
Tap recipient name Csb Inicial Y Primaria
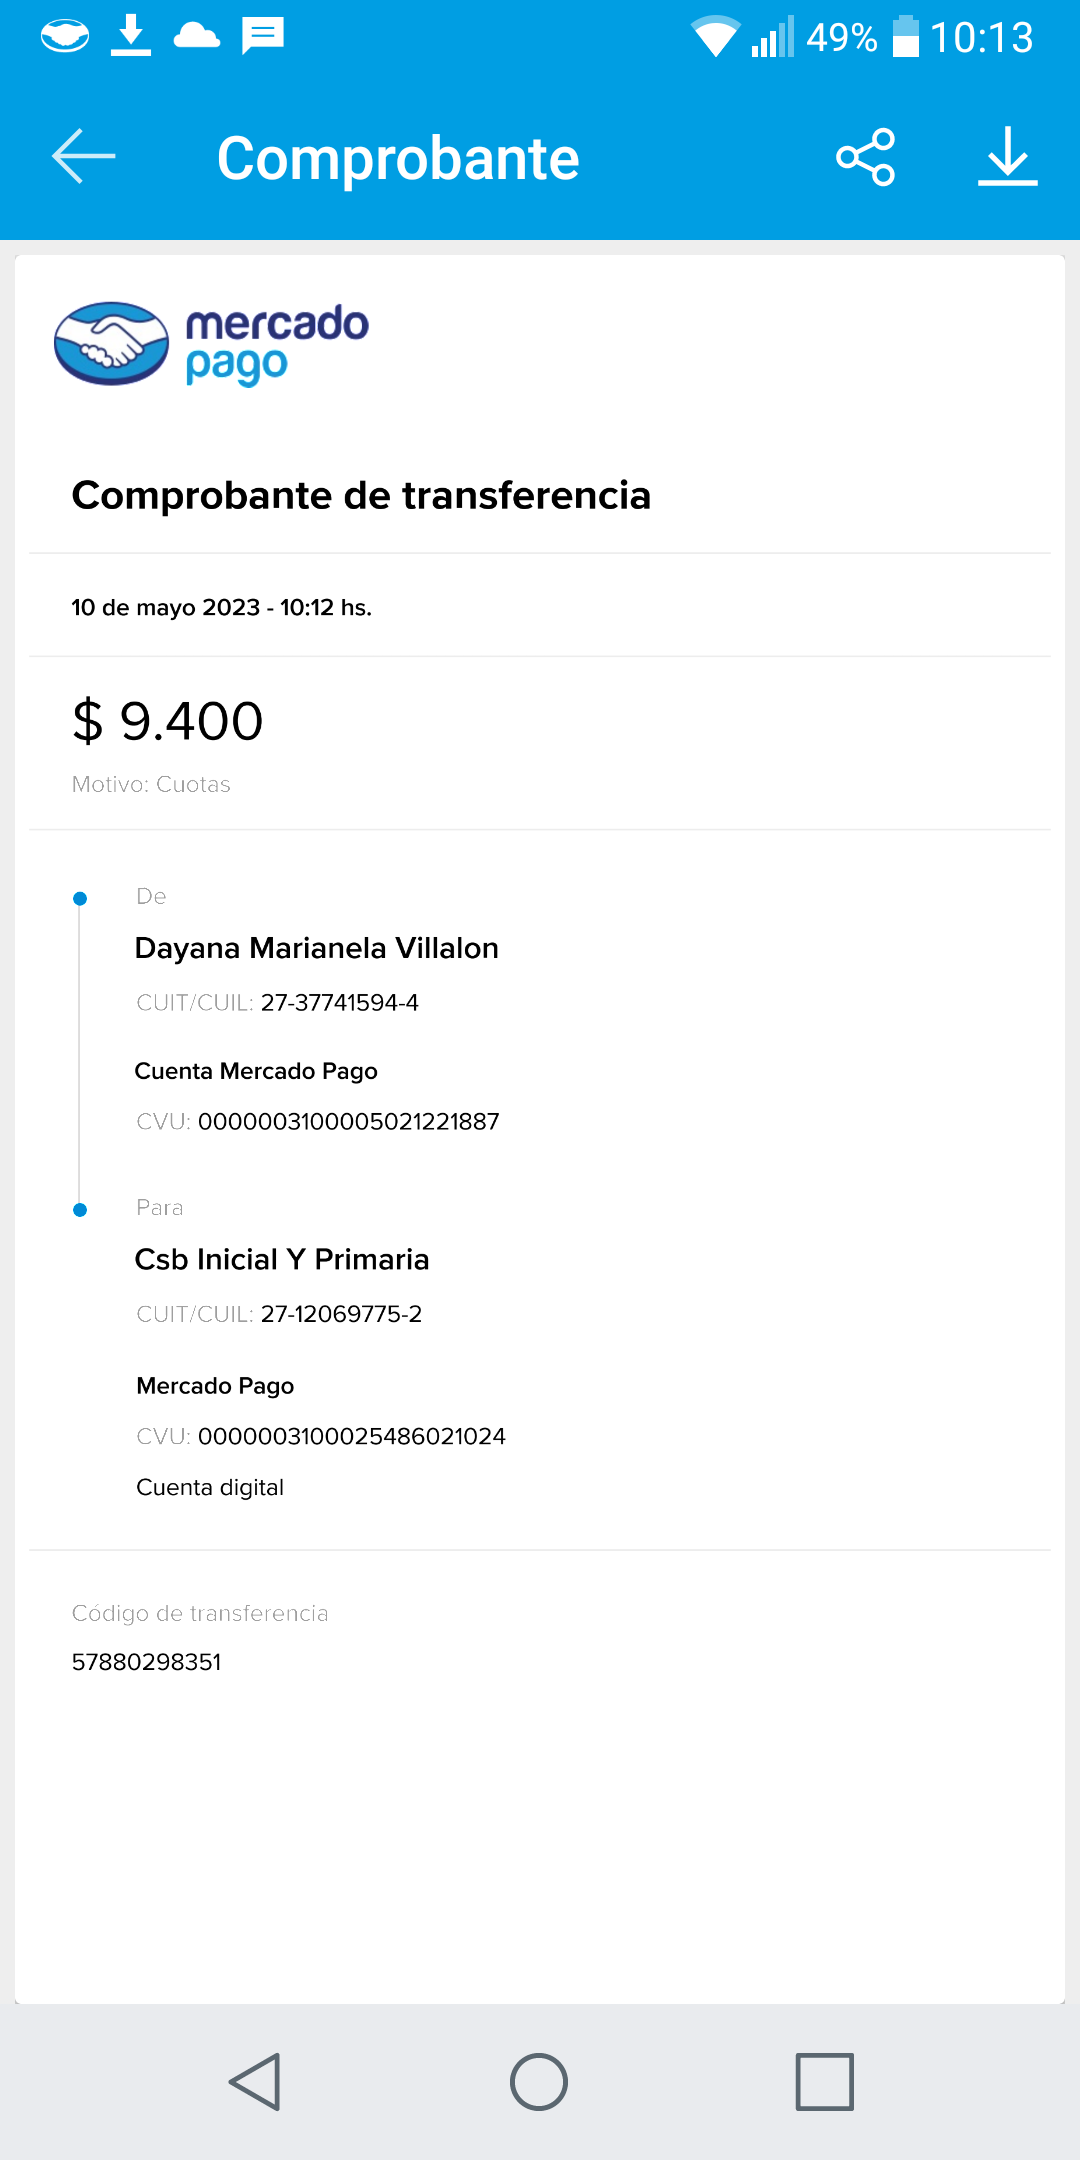282,1259
